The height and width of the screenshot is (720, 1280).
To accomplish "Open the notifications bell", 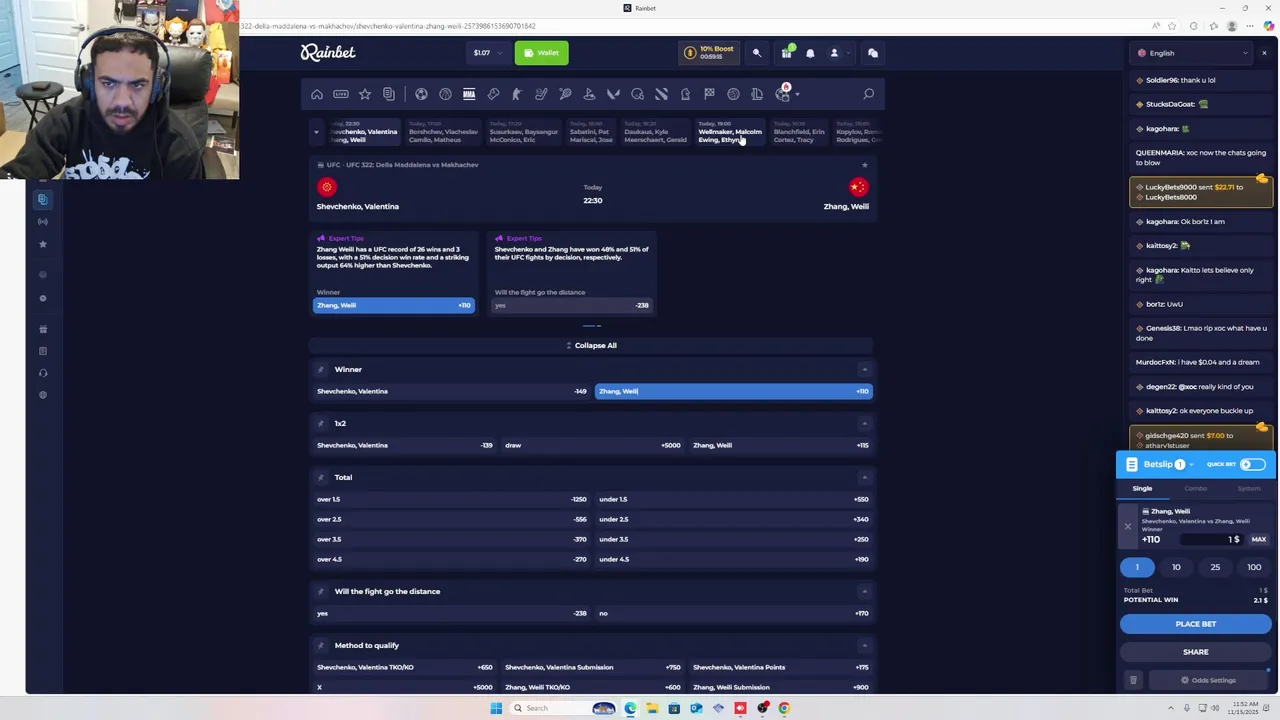I will click(x=810, y=53).
